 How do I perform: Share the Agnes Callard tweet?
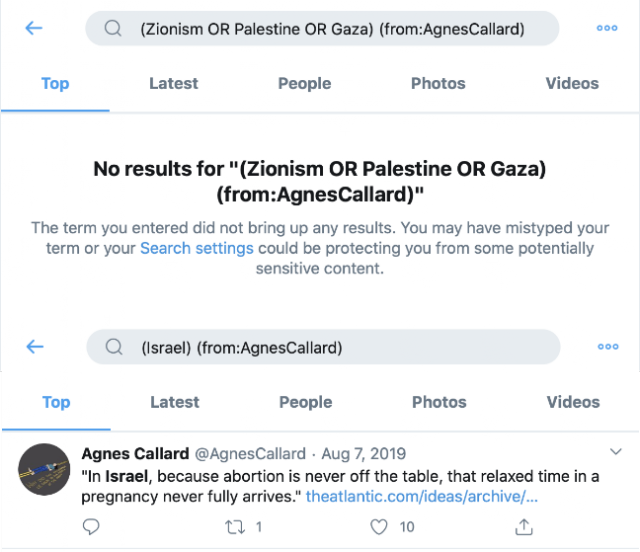pyautogui.click(x=523, y=526)
